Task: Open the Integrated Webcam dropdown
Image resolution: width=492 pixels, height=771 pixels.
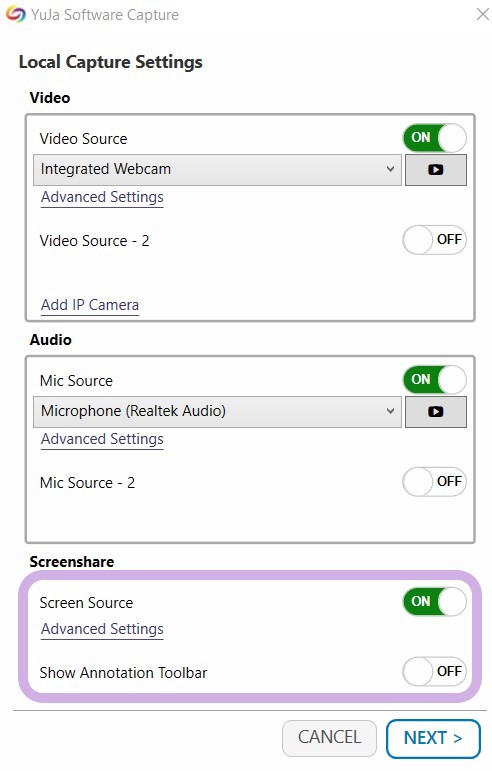Action: [x=217, y=170]
